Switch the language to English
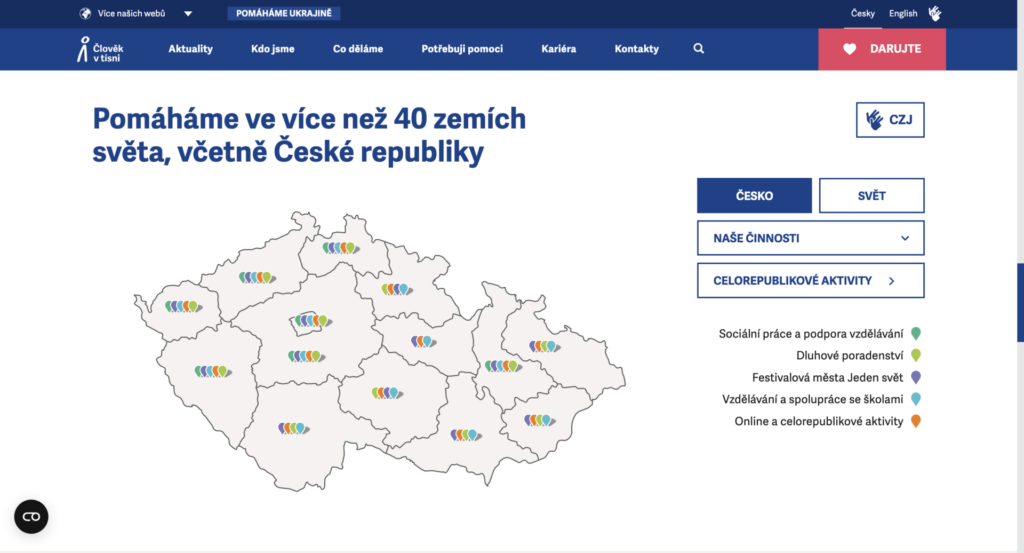 pyautogui.click(x=903, y=14)
